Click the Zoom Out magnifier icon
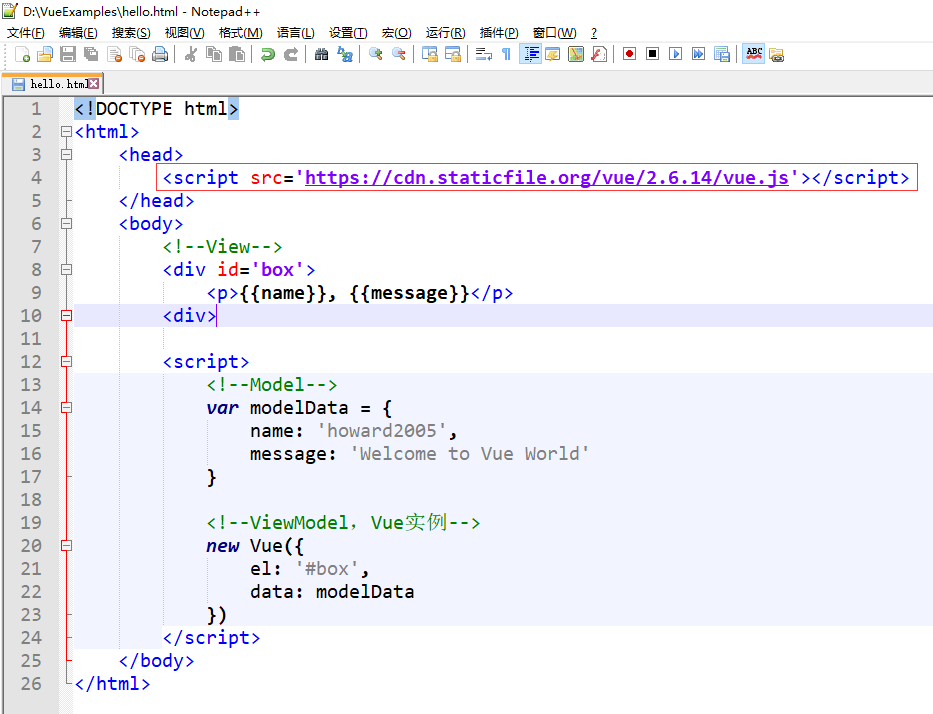933x714 pixels. coord(399,55)
